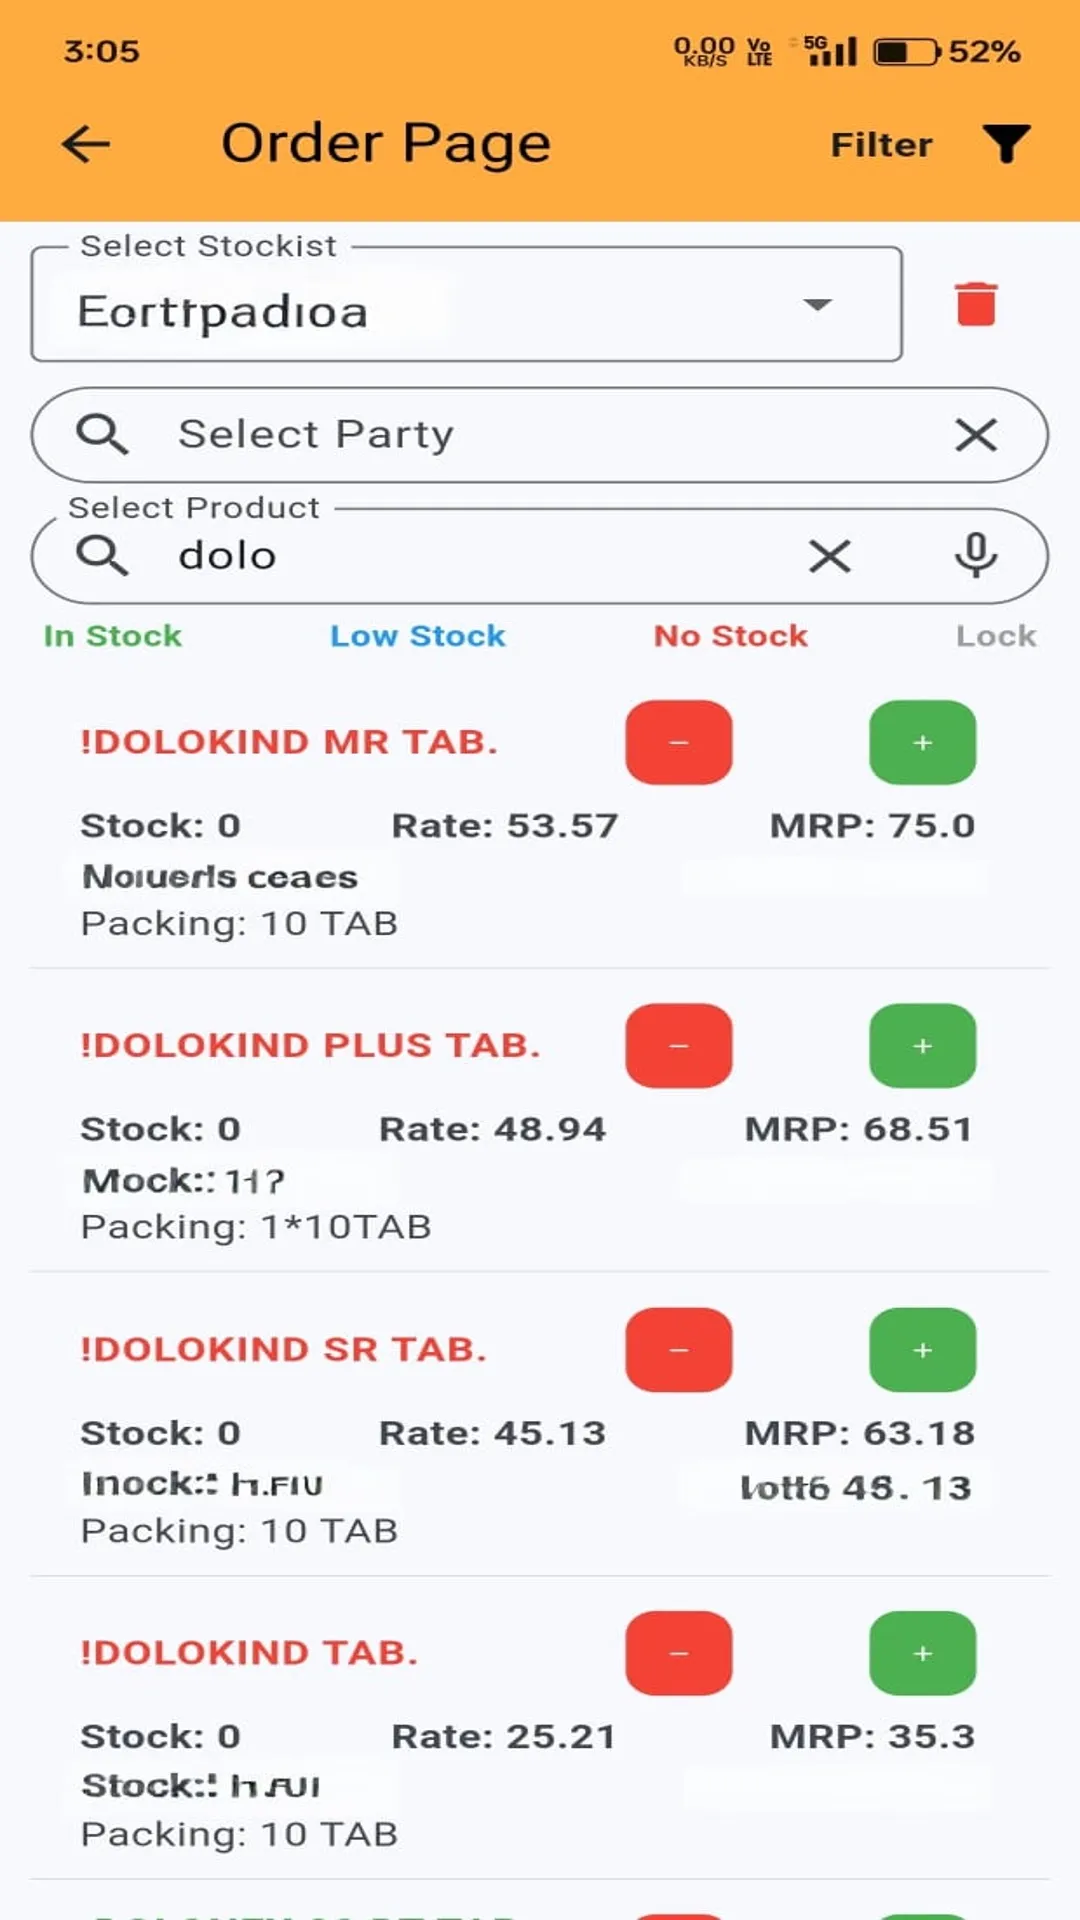This screenshot has width=1080, height=1920.
Task: Tap the Filter text button
Action: coord(881,145)
